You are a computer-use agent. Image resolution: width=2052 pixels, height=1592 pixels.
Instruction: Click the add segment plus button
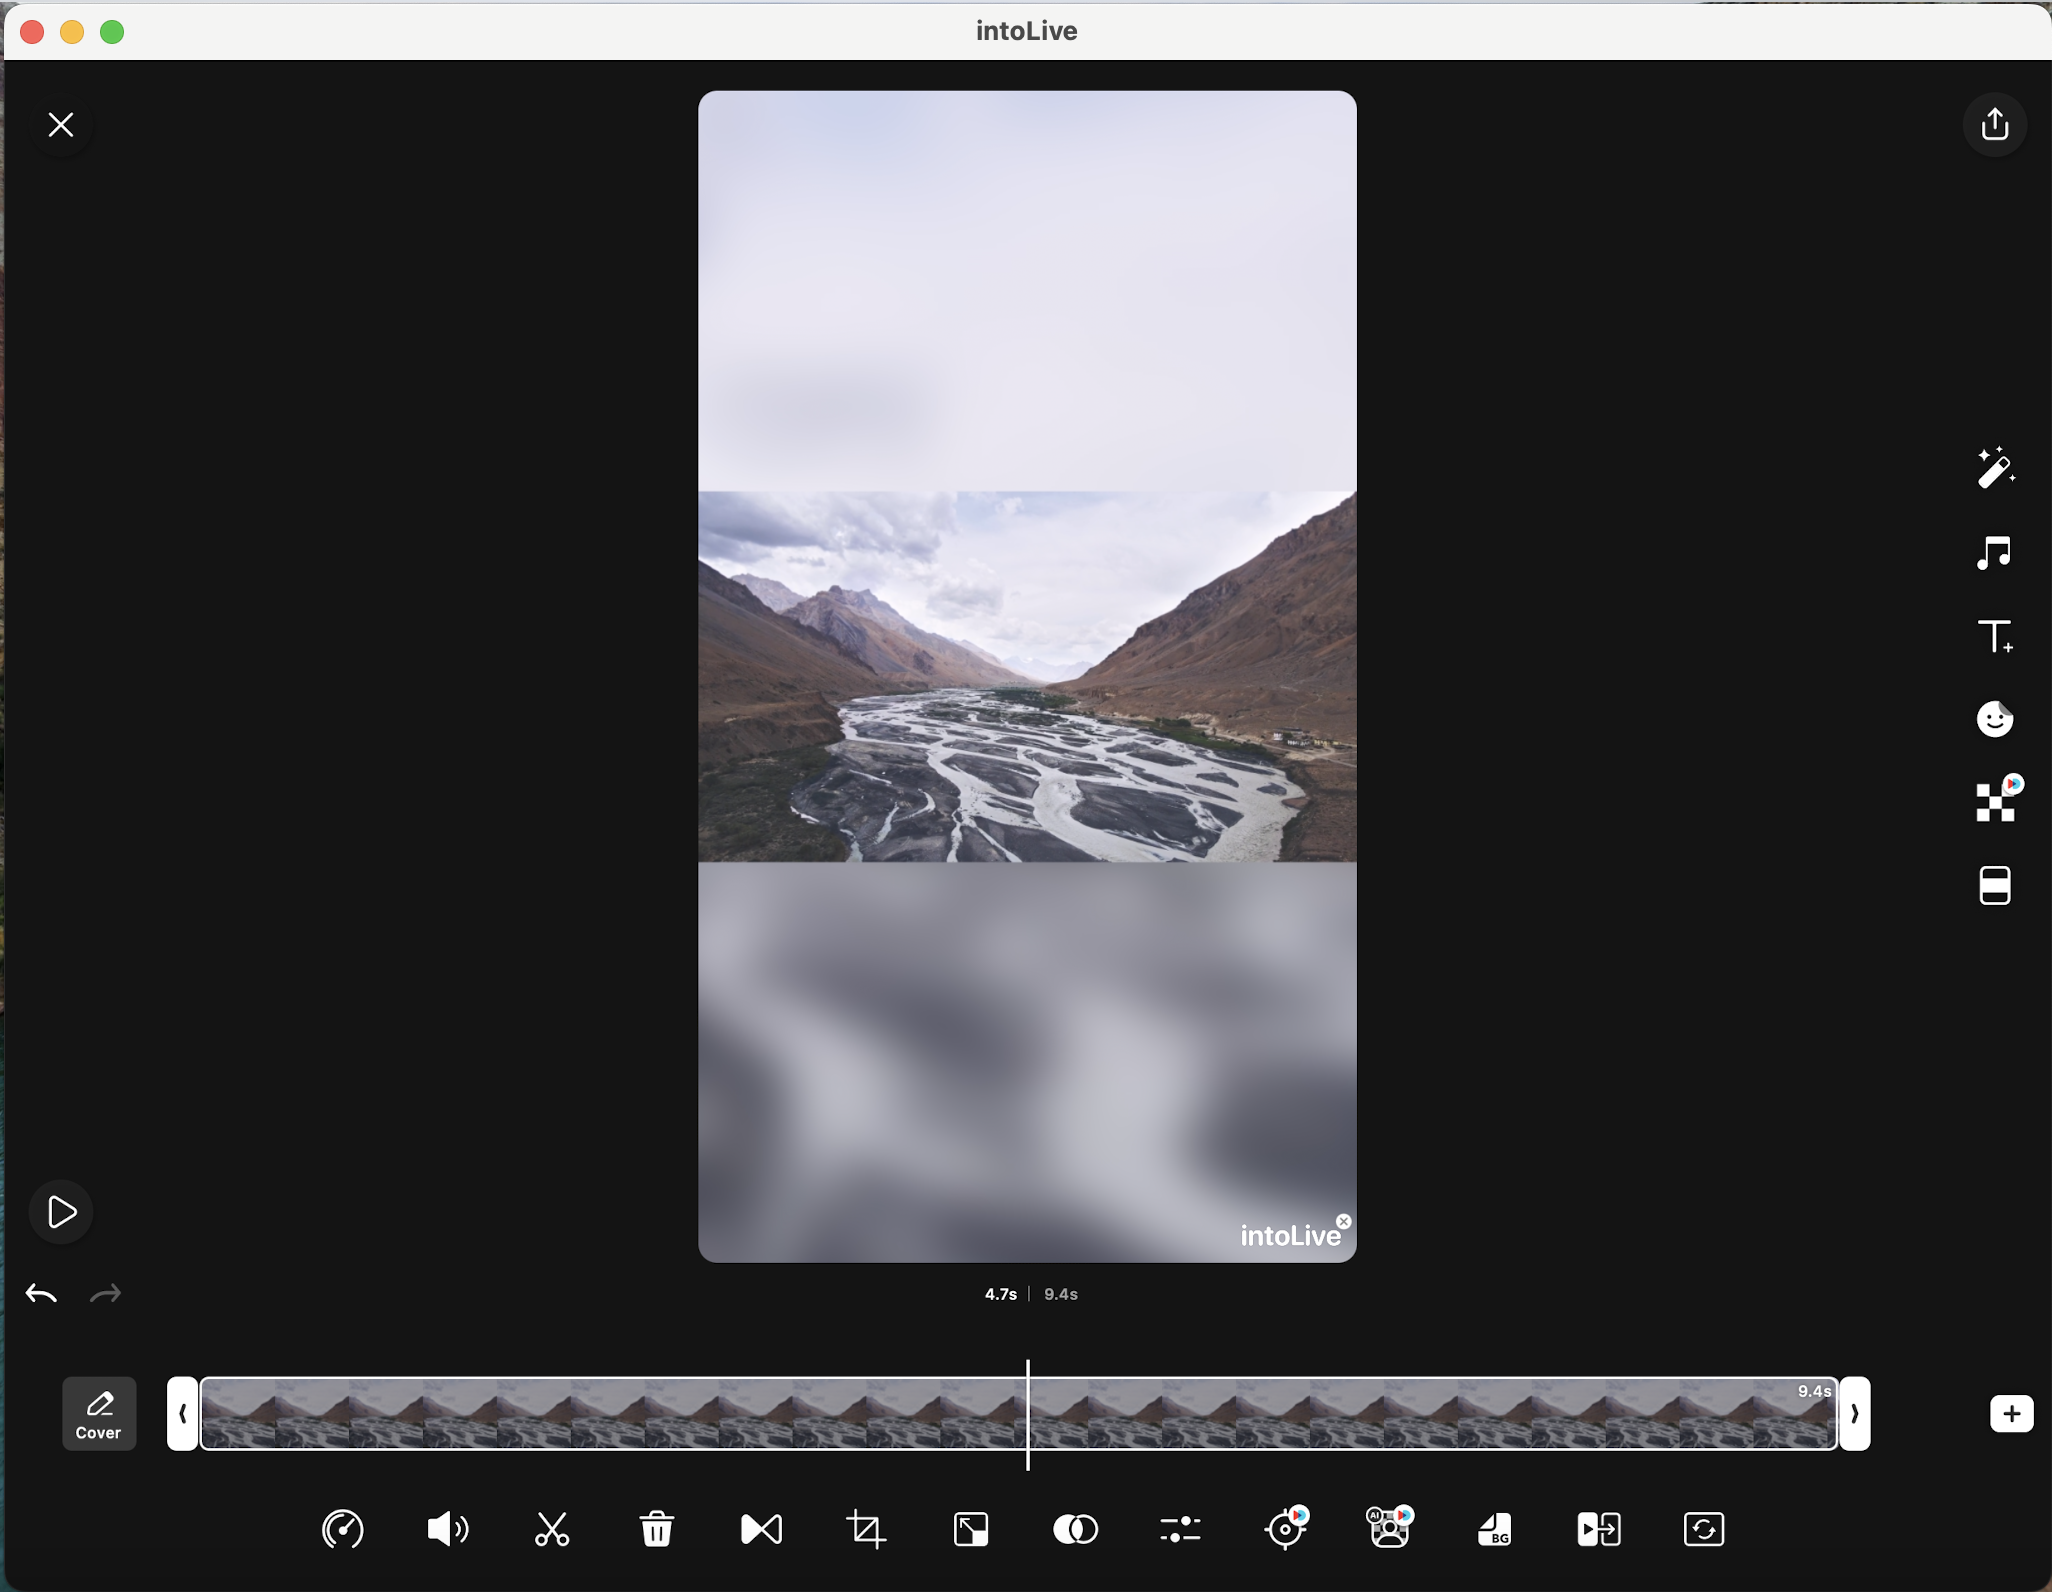click(x=2010, y=1414)
